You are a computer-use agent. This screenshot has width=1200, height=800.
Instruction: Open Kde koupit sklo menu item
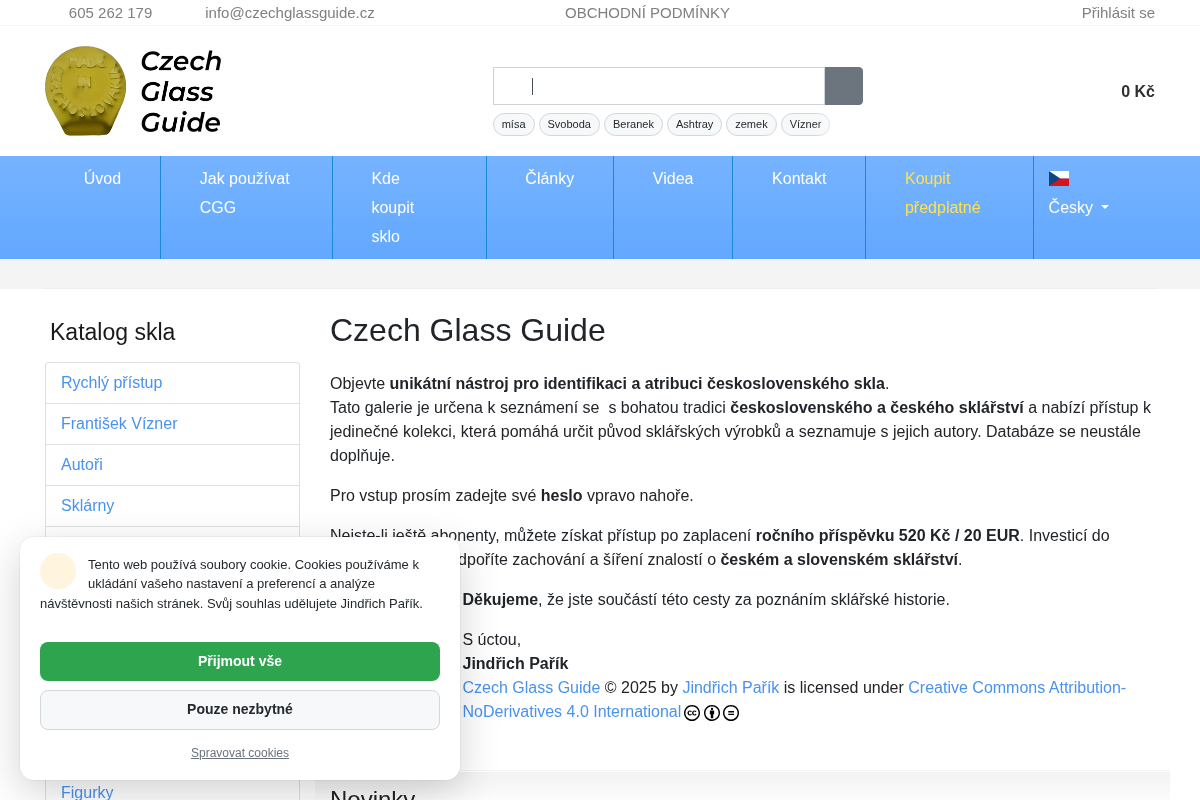pos(409,207)
